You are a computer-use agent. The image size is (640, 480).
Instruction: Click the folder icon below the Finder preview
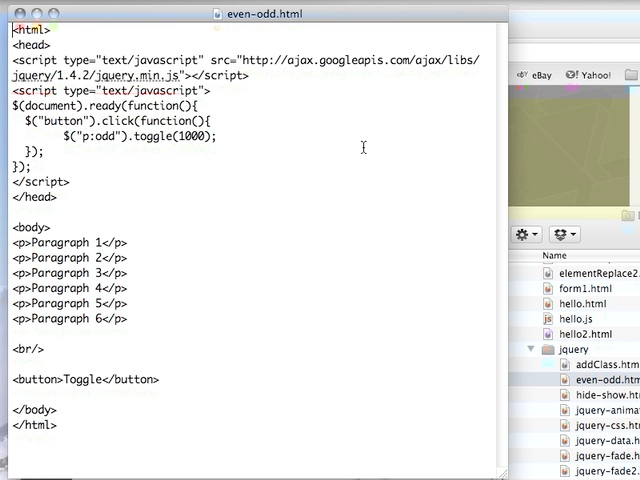pos(628,215)
